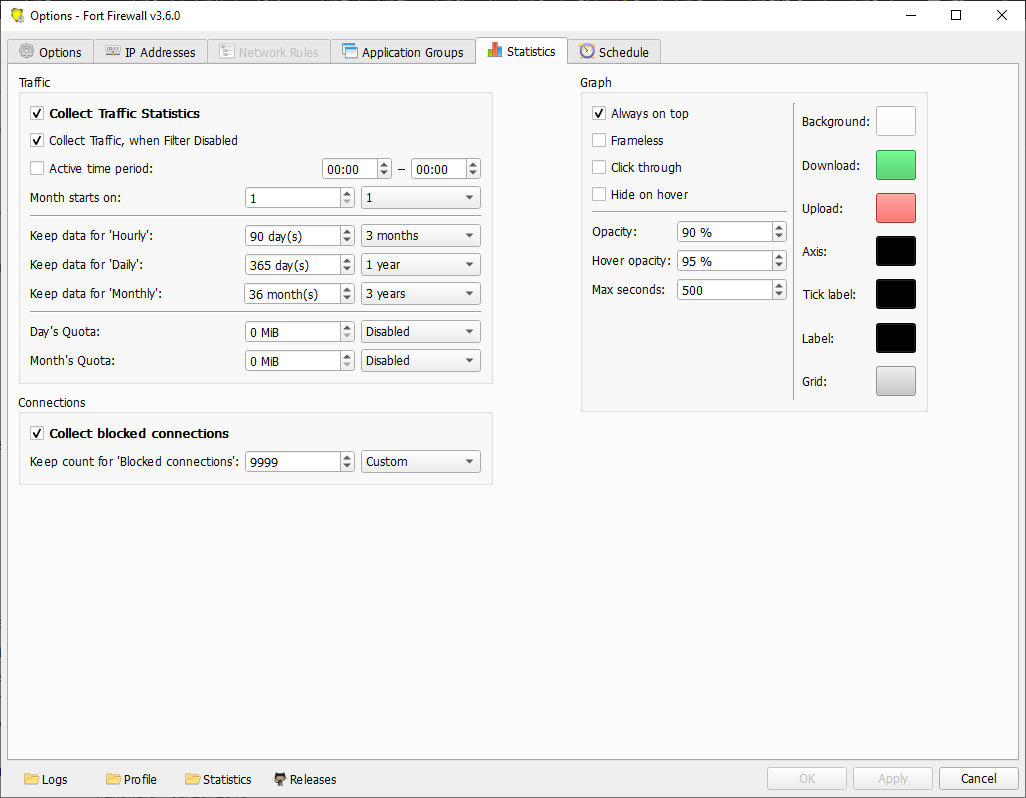Click the Application Groups window icon
The image size is (1026, 798).
350,52
